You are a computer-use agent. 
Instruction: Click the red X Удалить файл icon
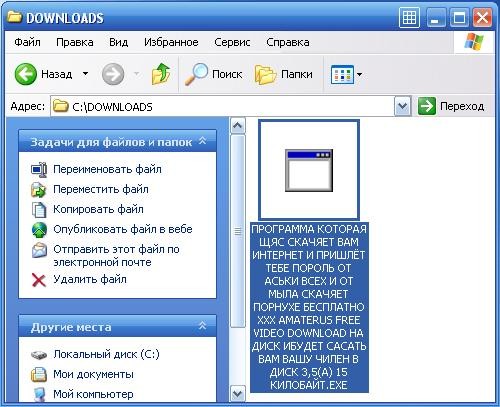[x=39, y=280]
